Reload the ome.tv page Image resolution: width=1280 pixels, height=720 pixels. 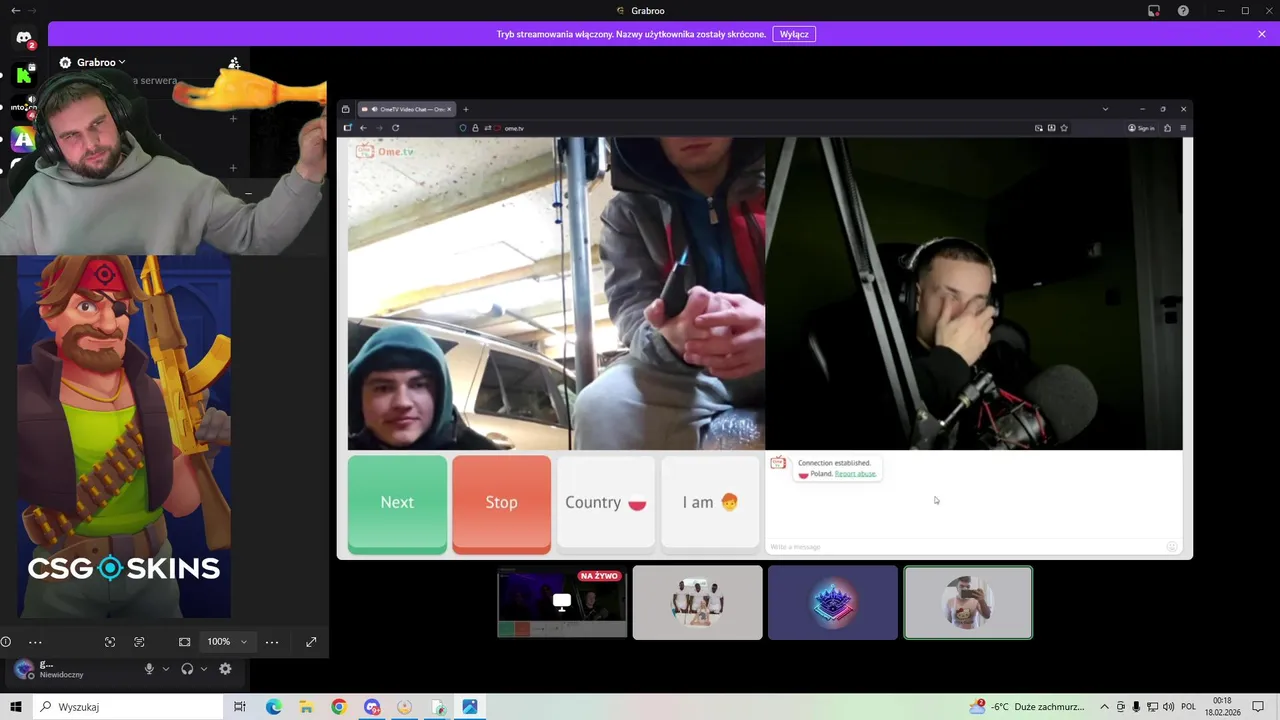click(x=395, y=128)
